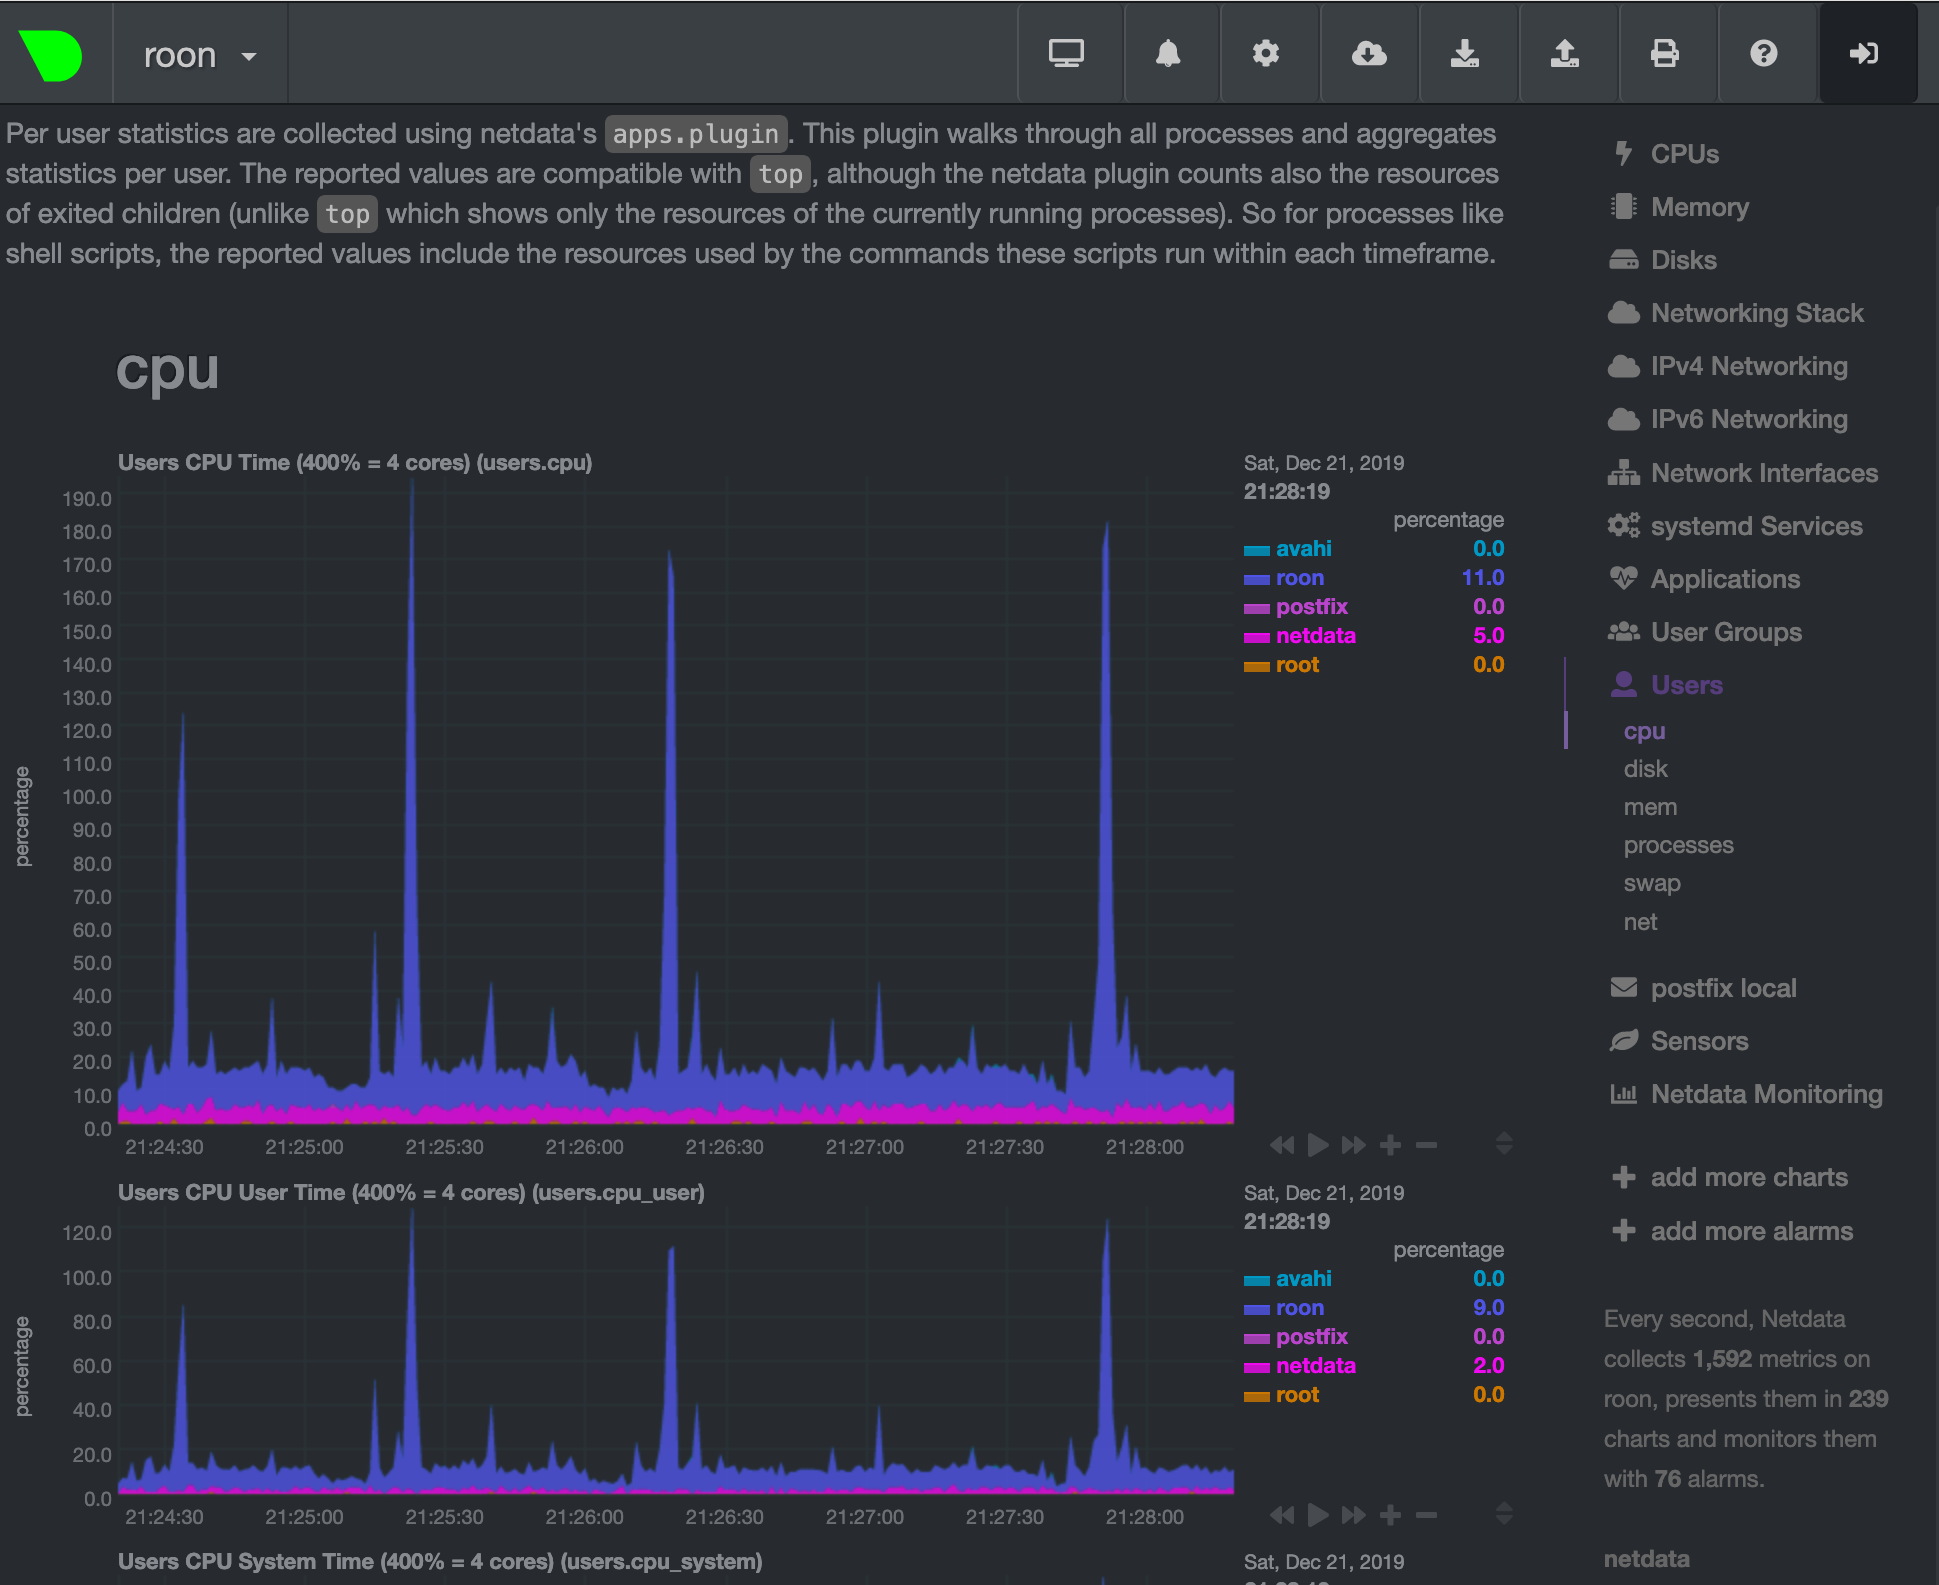Click the cloud download update icon
Image resolution: width=1939 pixels, height=1585 pixels.
(x=1368, y=53)
